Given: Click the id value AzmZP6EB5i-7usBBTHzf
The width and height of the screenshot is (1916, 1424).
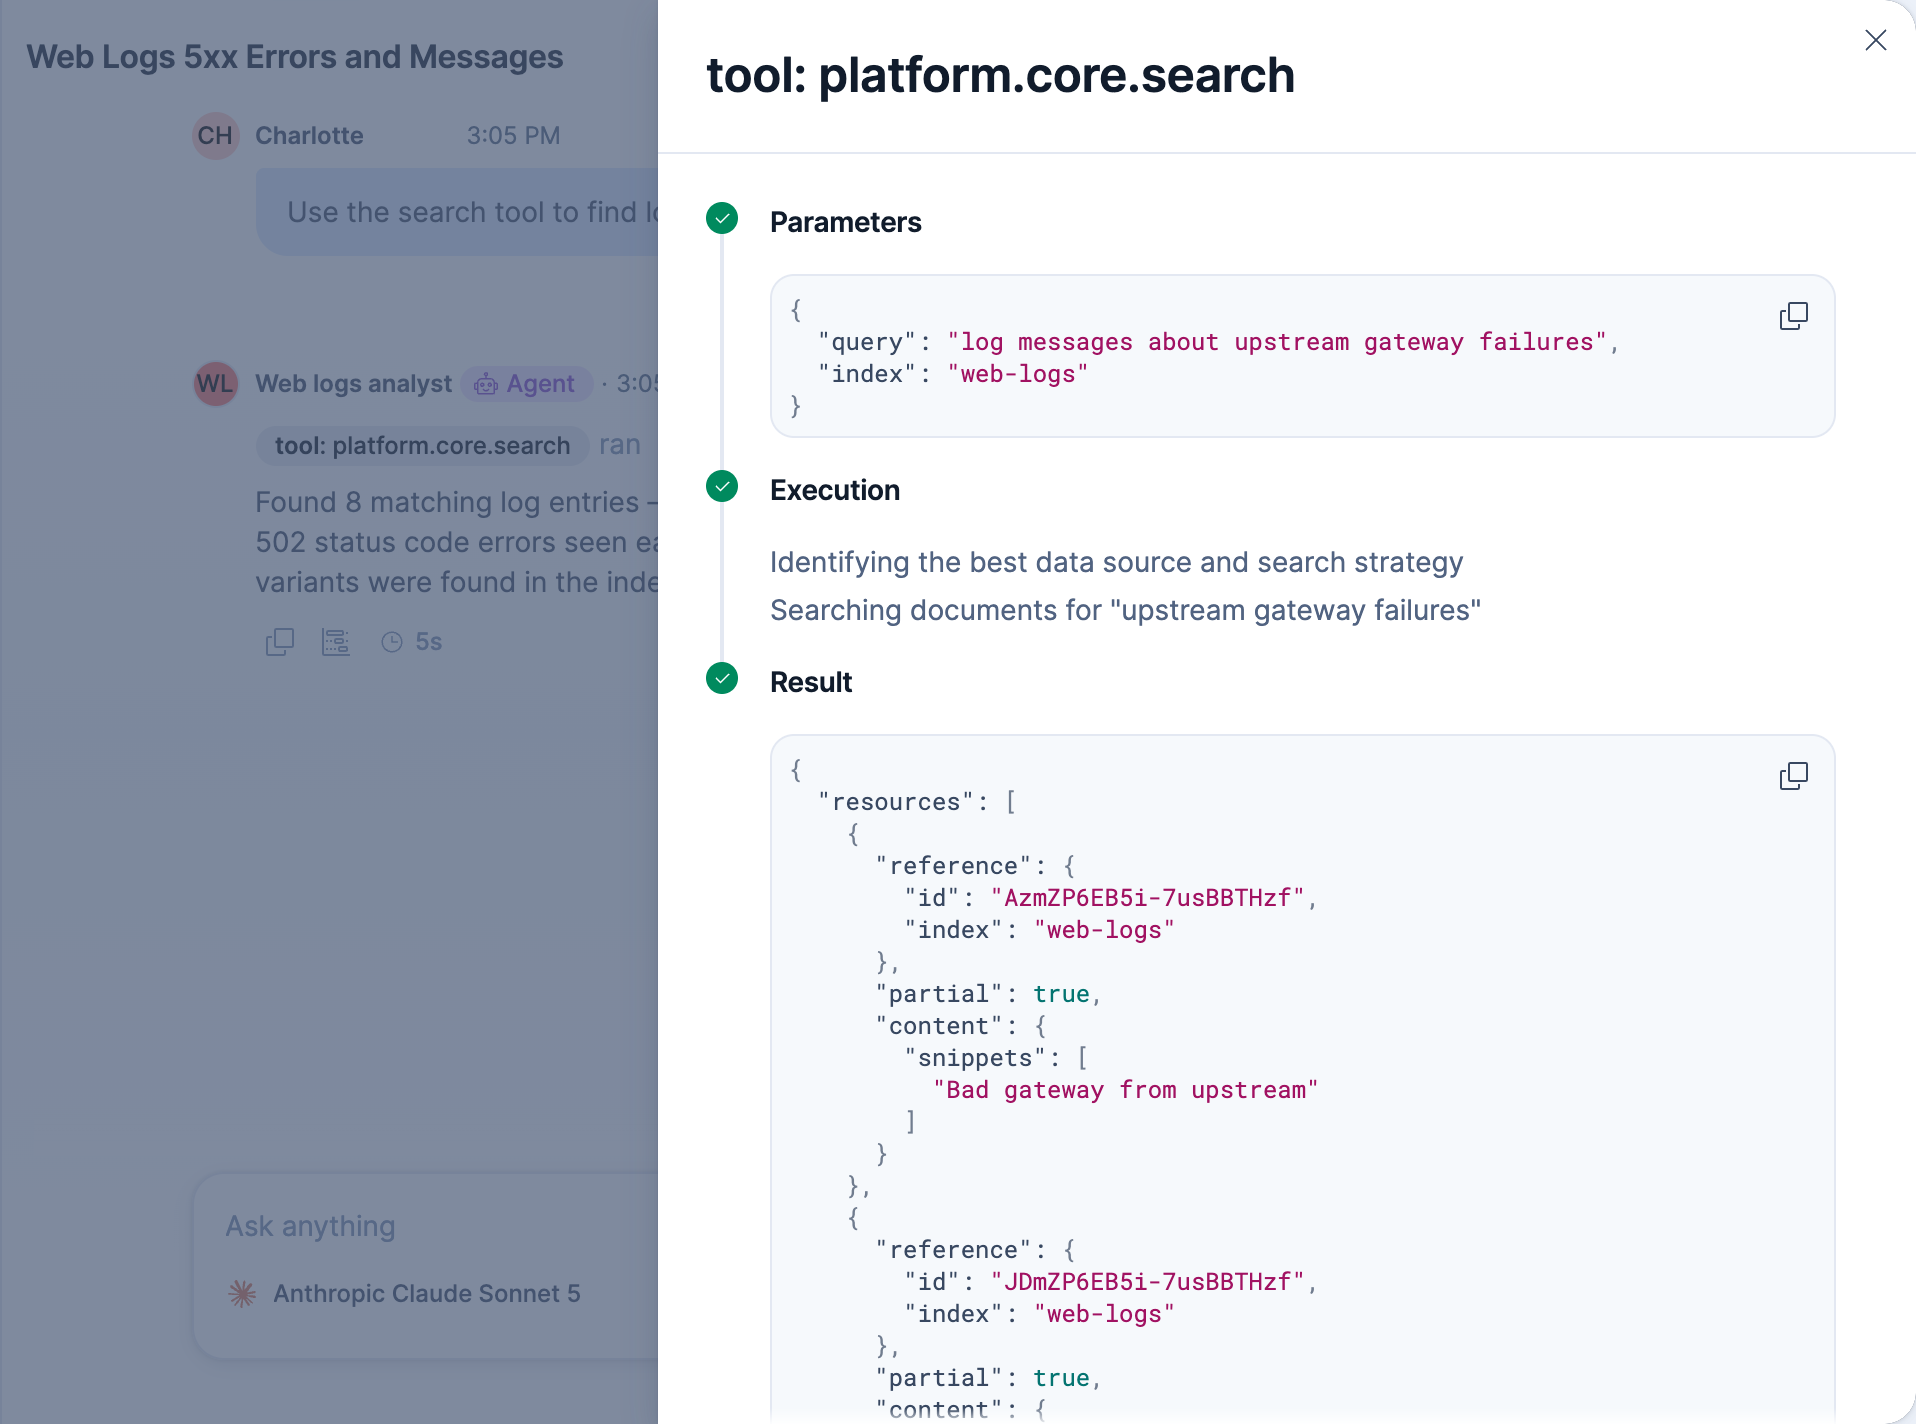Looking at the screenshot, I should 1147,898.
